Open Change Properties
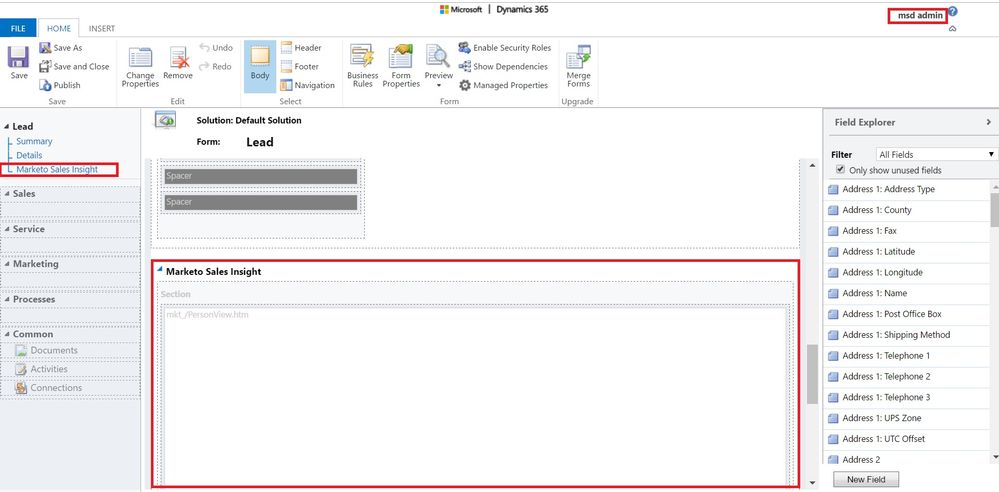 140,67
